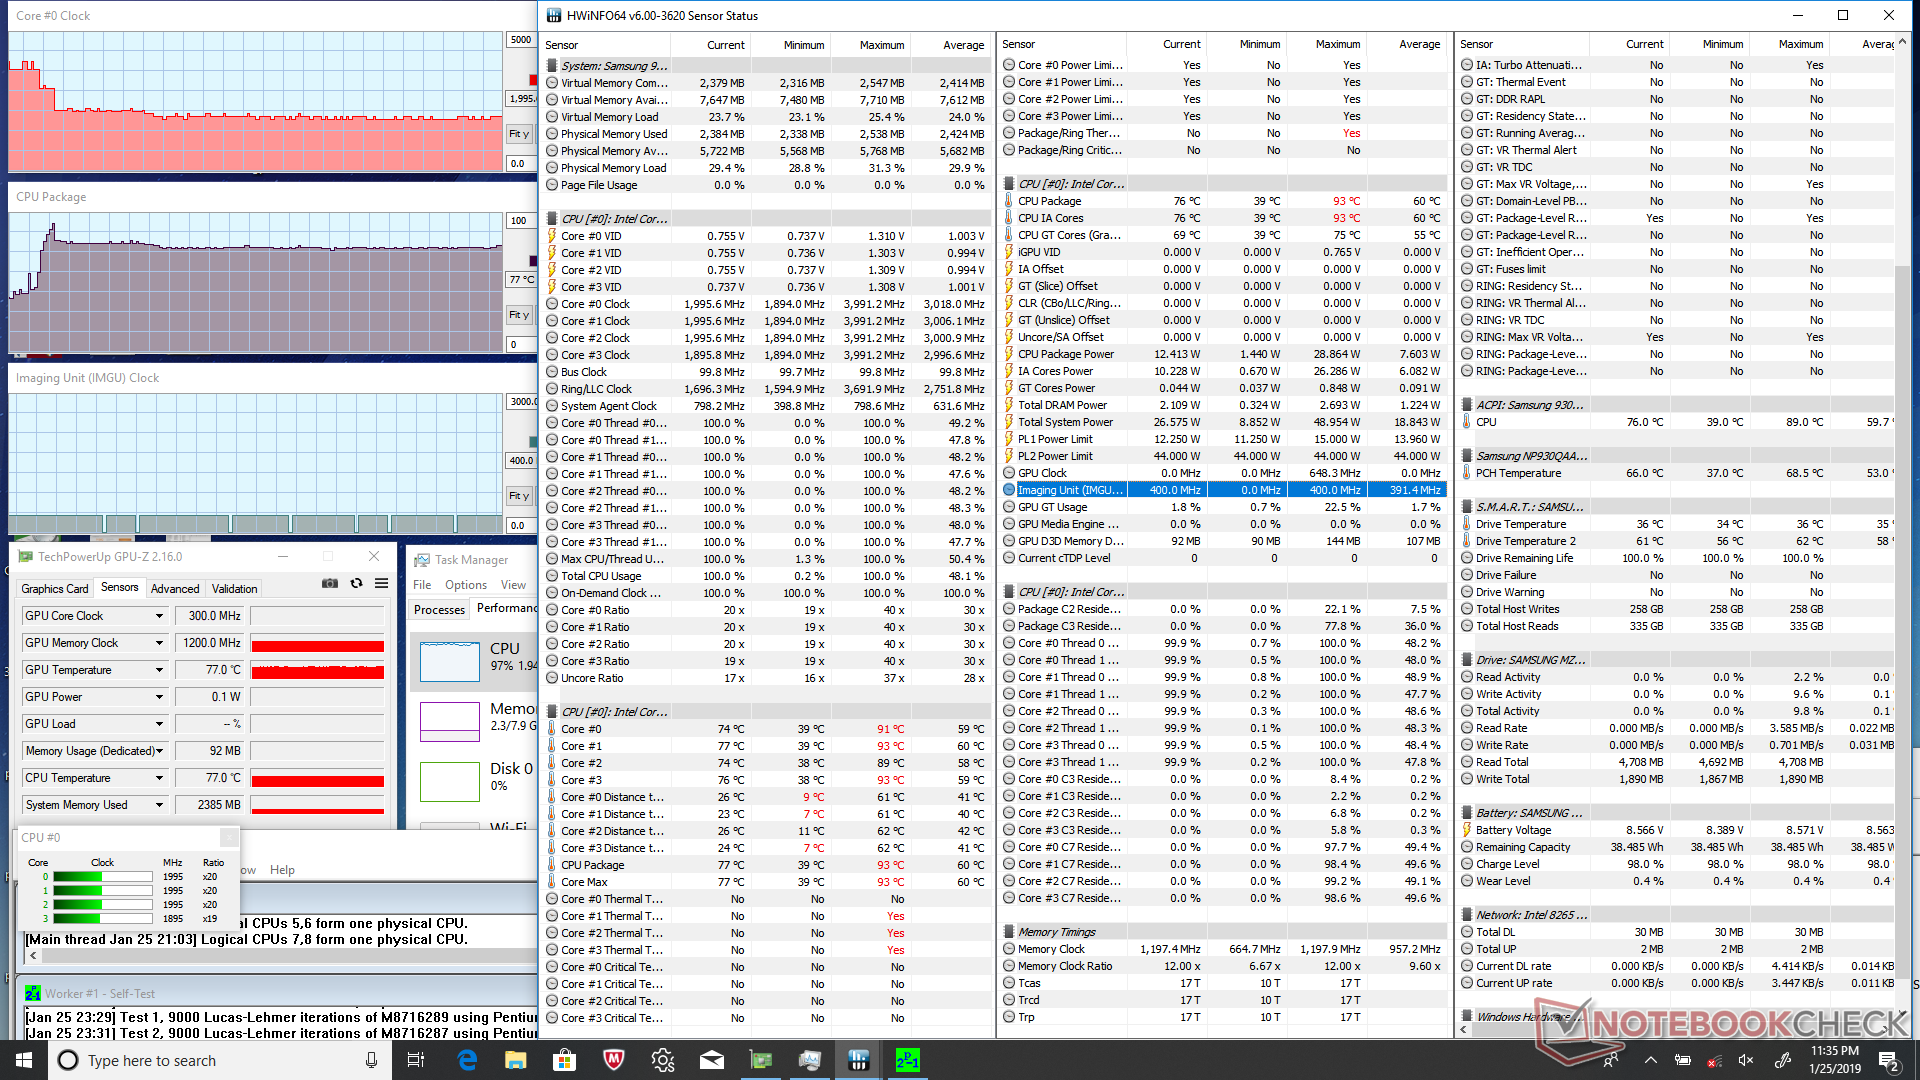Select the Drive Remaining Life sensor row
Viewport: 1920px width, 1080px height.
click(1677, 558)
